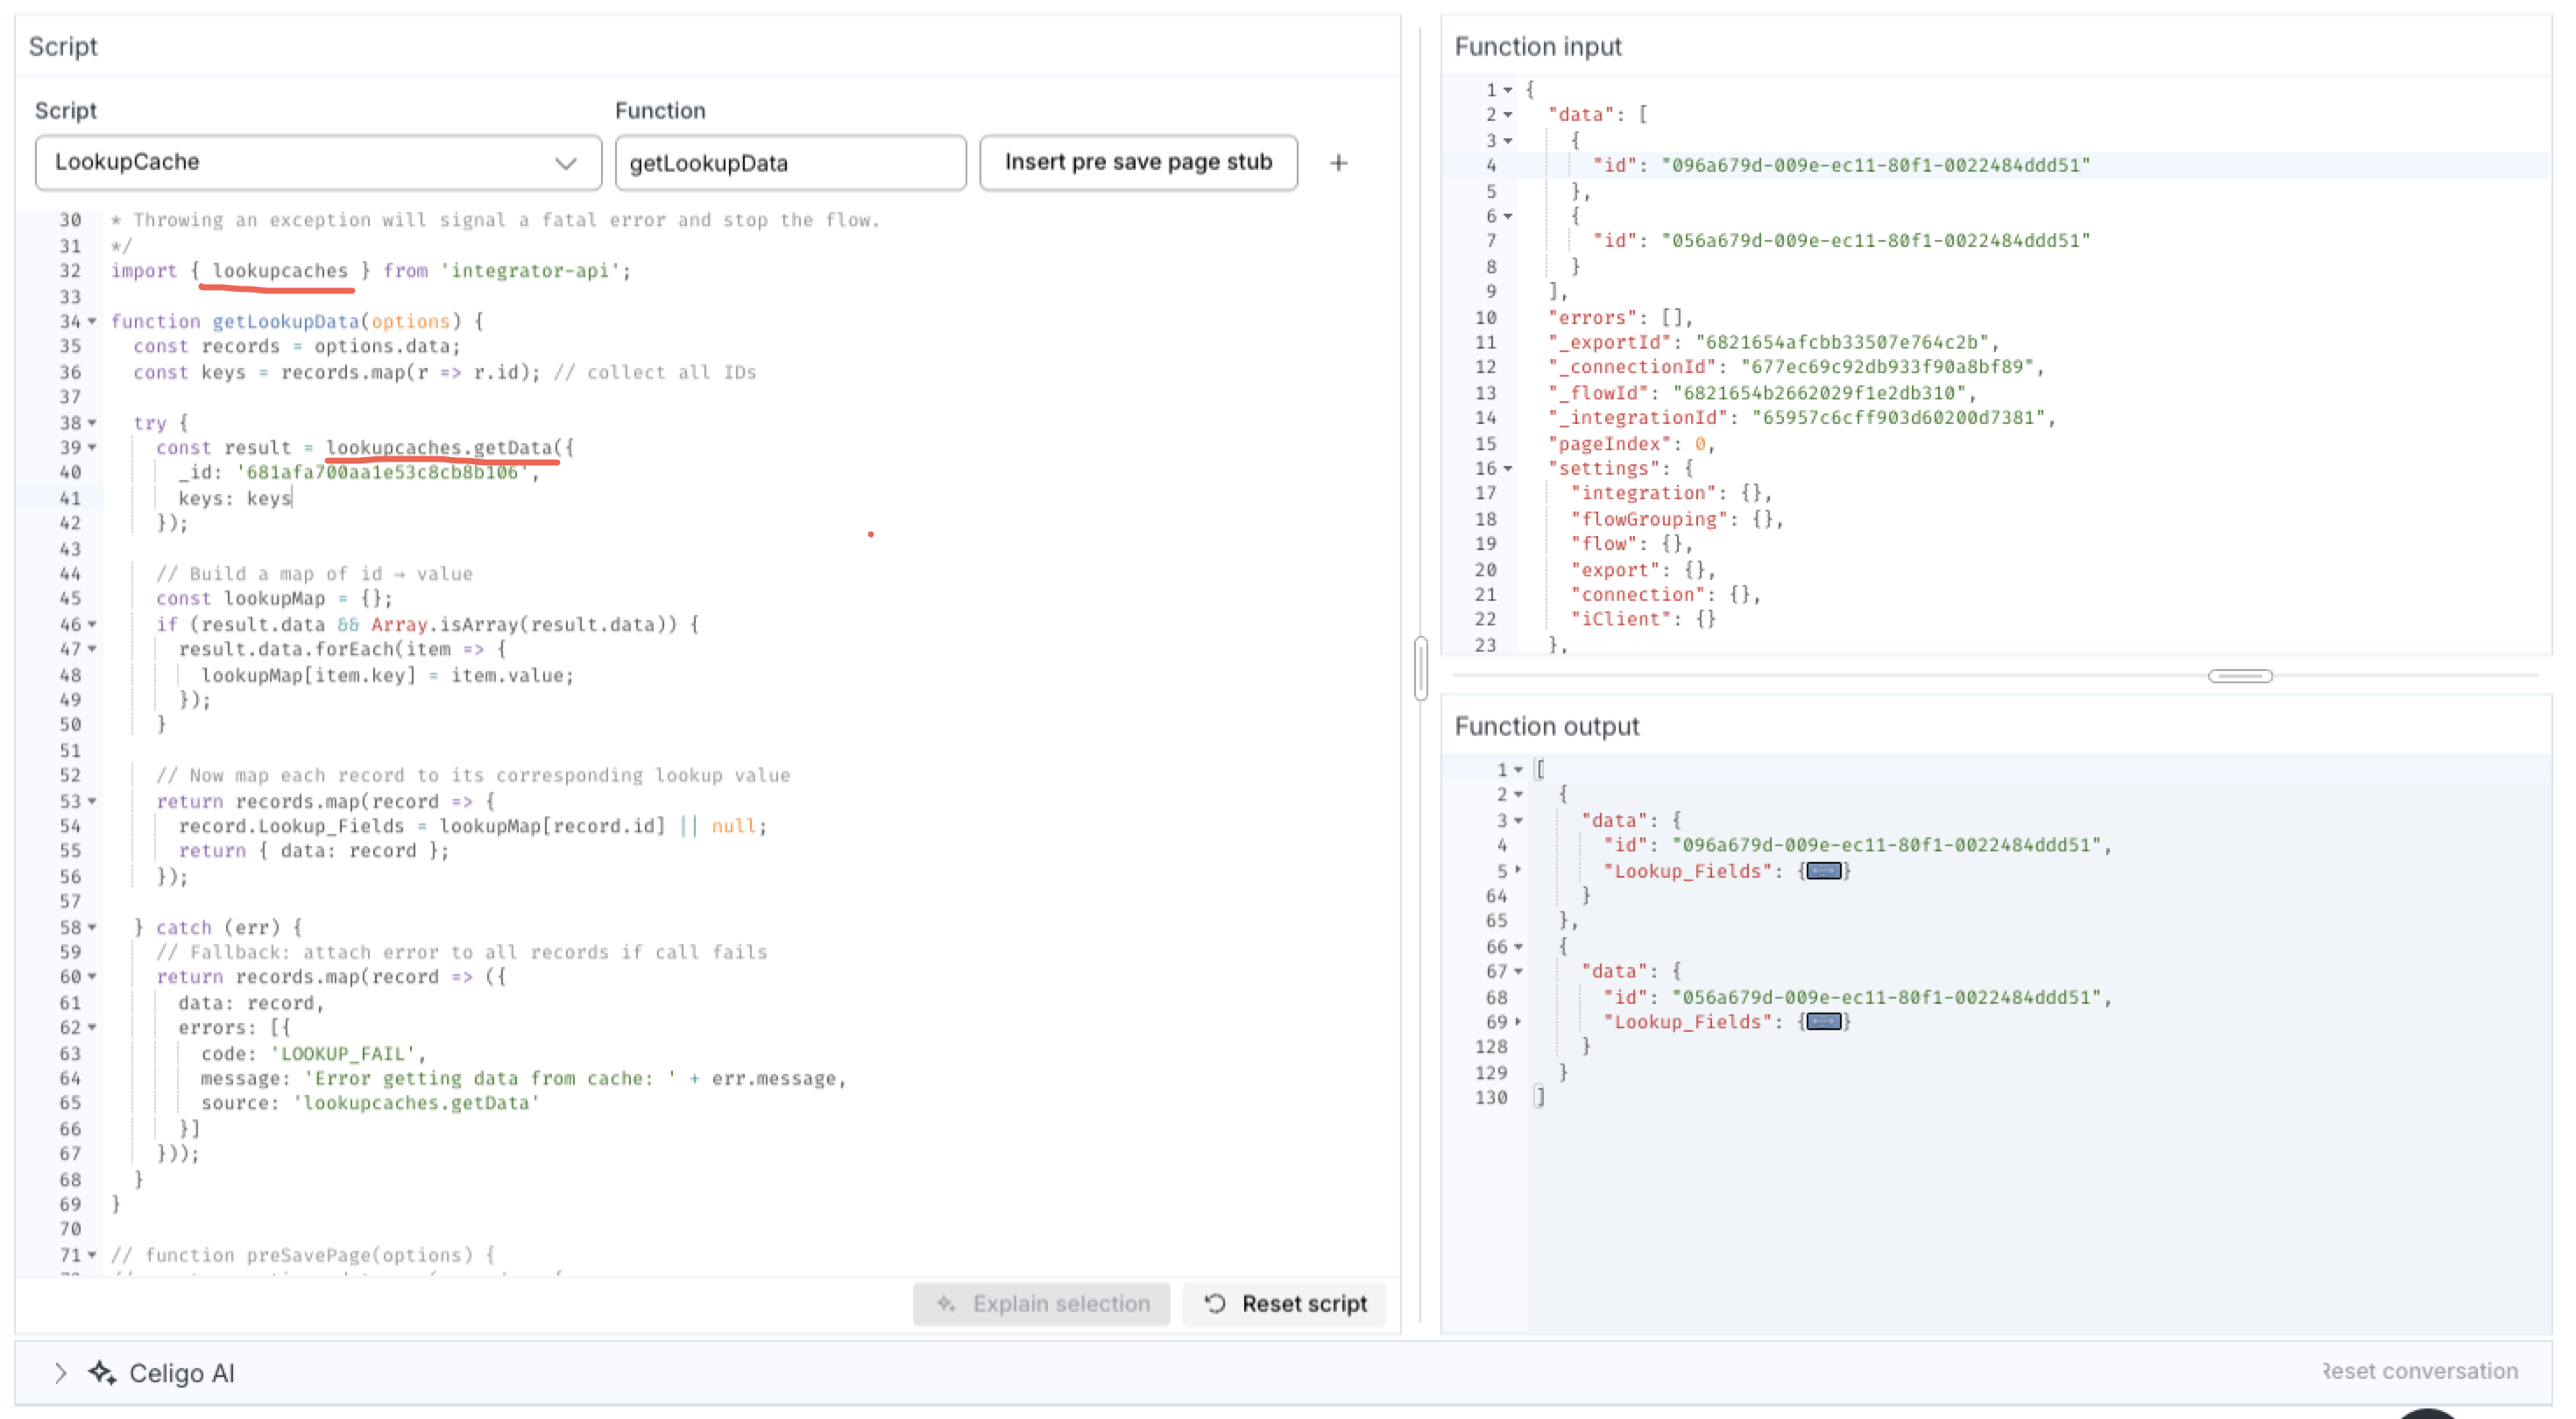Expand the folded Lookup_Fields arrow at output line 69

pyautogui.click(x=1518, y=1022)
